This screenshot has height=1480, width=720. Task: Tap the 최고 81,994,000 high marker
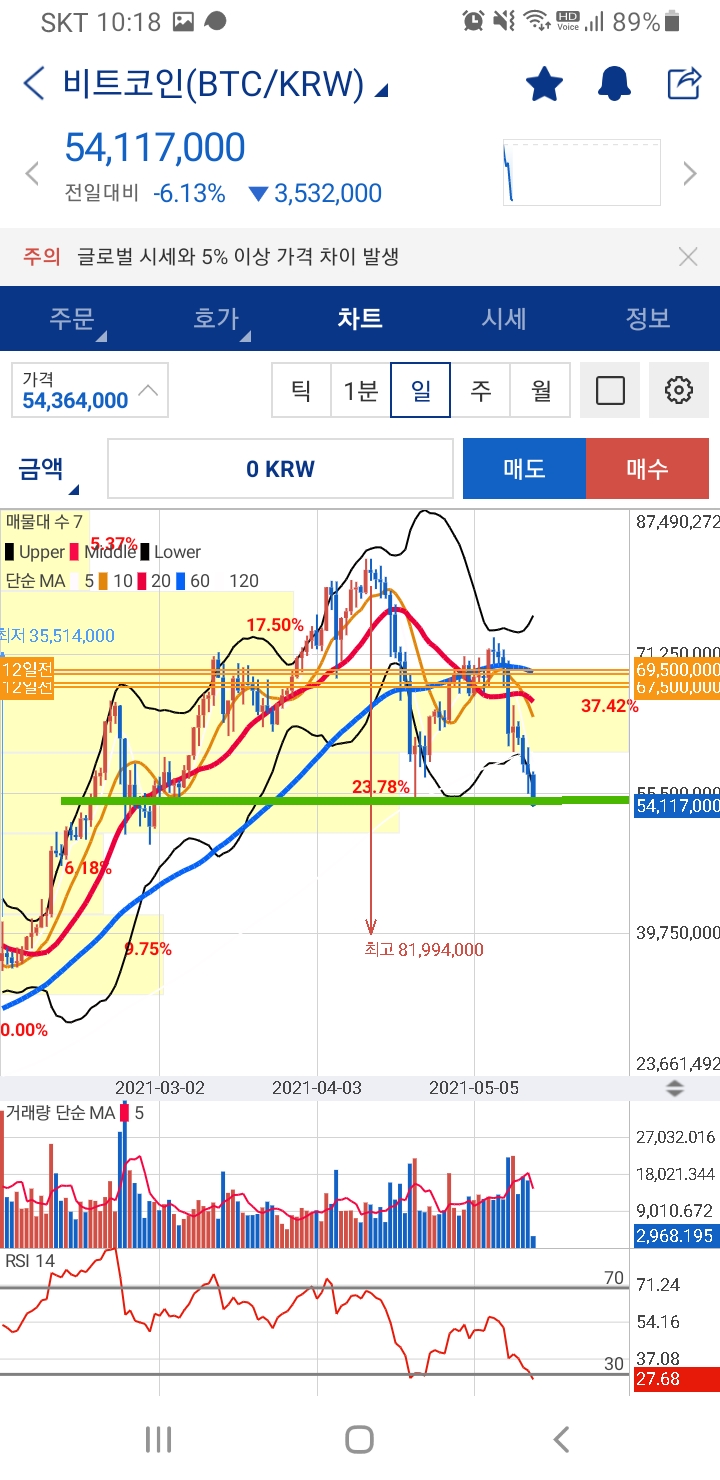coord(424,949)
